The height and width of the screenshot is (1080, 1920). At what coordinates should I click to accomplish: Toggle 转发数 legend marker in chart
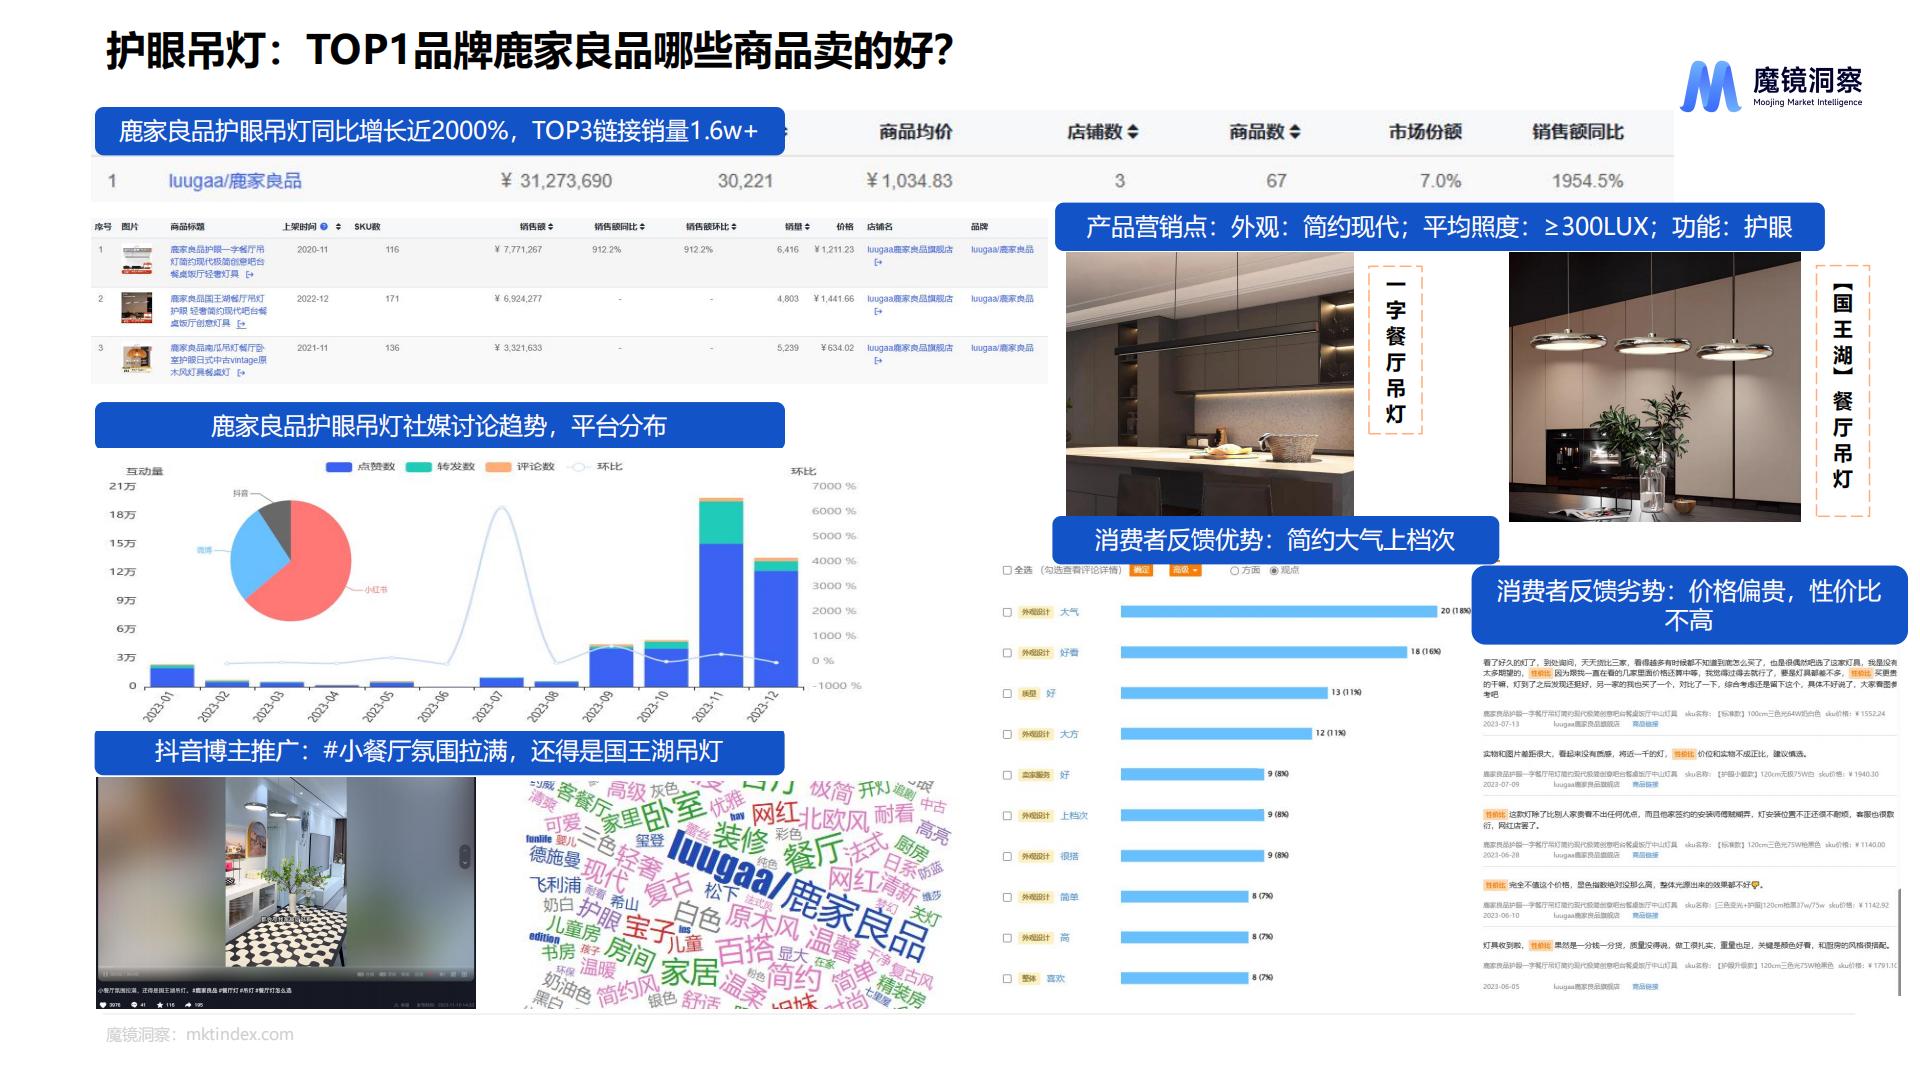pyautogui.click(x=418, y=467)
